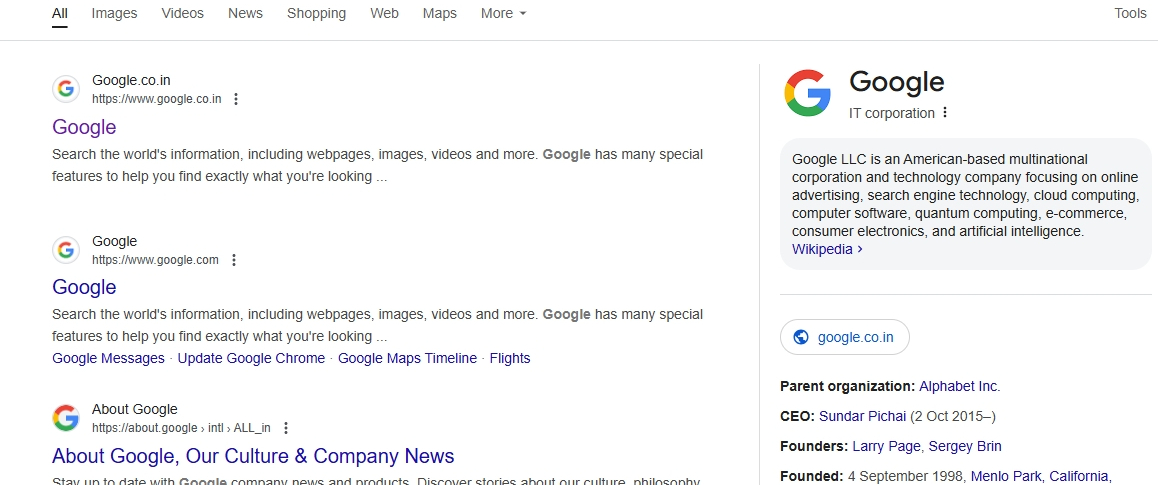
Task: Switch to the News tab
Action: (x=245, y=13)
